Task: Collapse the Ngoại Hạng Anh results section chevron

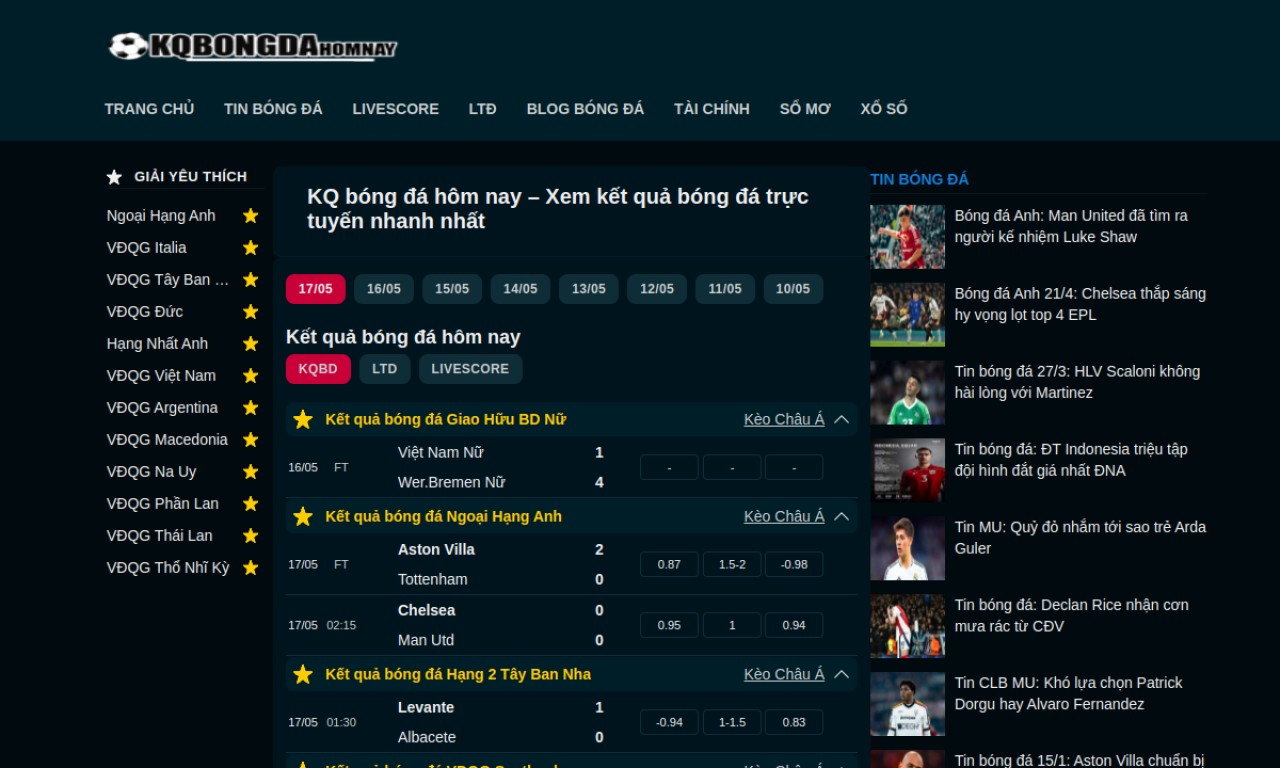Action: click(x=841, y=516)
